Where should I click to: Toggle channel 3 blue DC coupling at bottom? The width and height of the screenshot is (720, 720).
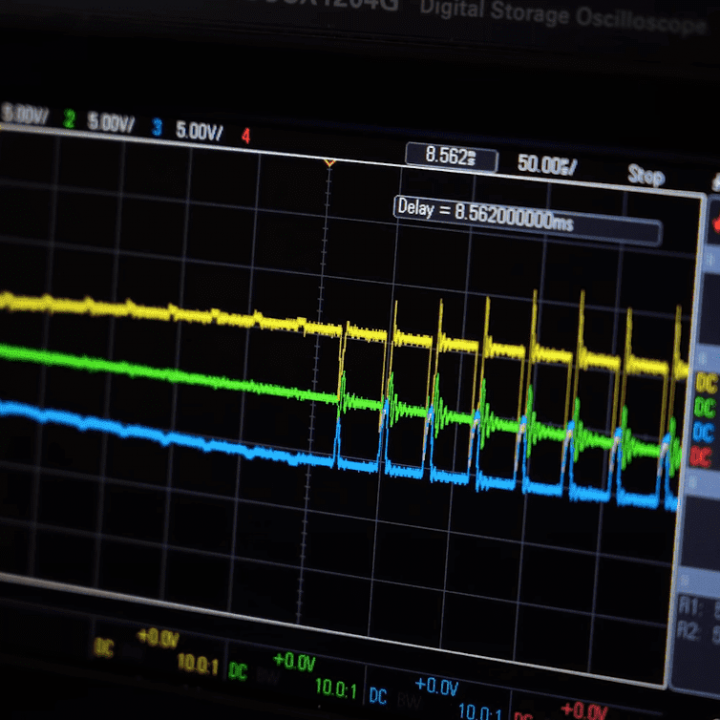click(x=378, y=695)
